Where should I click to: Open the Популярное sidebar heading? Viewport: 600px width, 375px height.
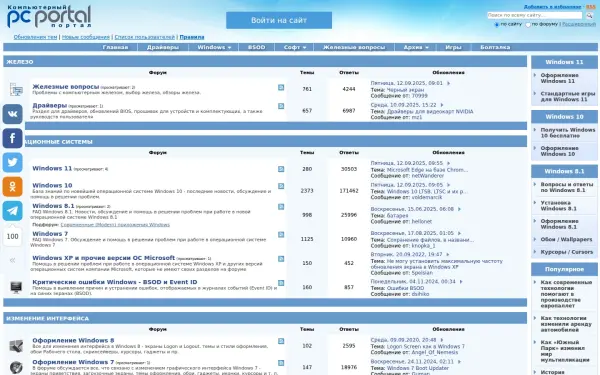point(564,269)
